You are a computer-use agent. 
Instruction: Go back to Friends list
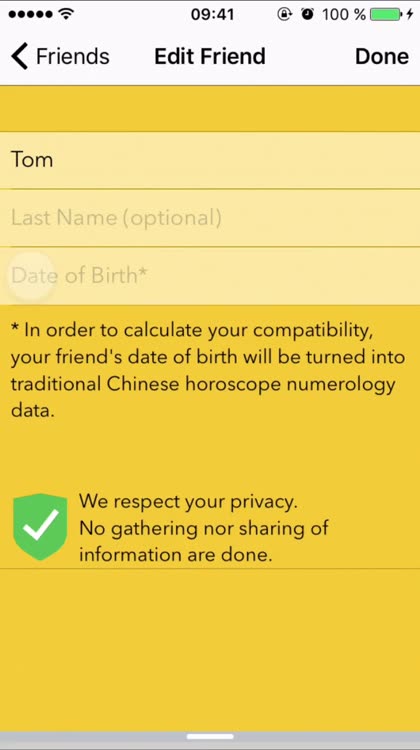(60, 56)
